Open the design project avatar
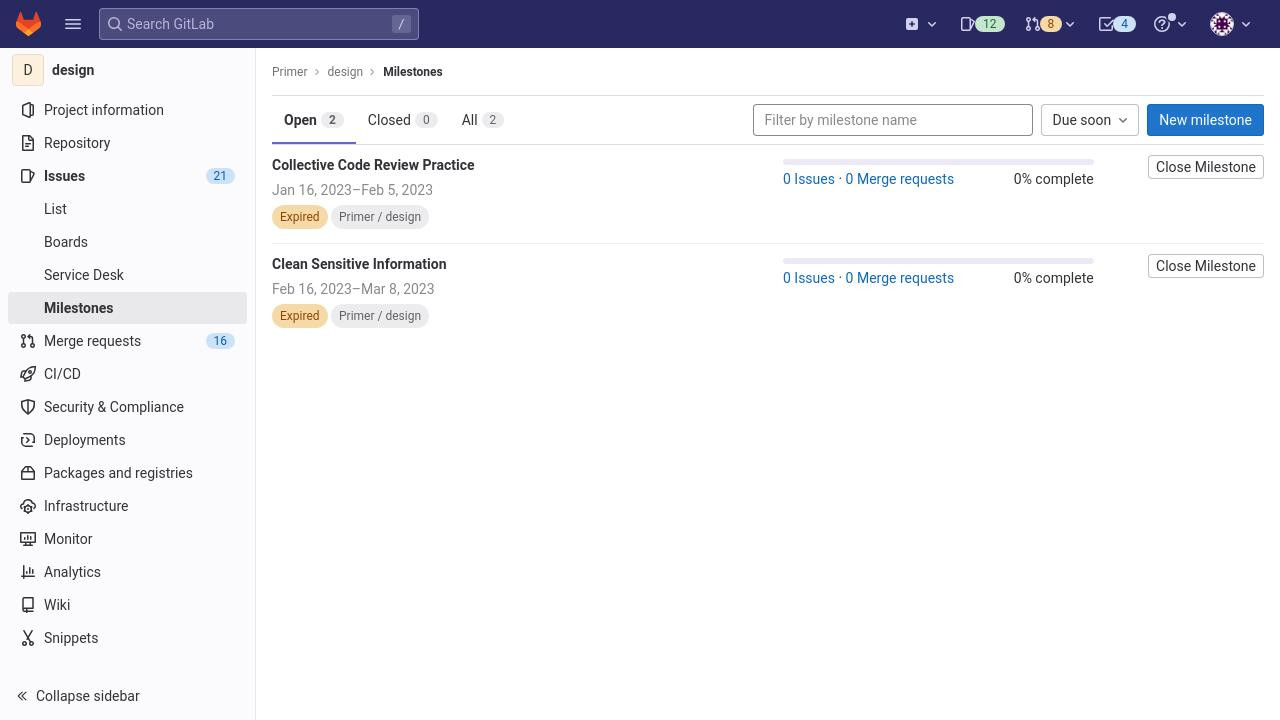This screenshot has height=720, width=1280. tap(28, 70)
